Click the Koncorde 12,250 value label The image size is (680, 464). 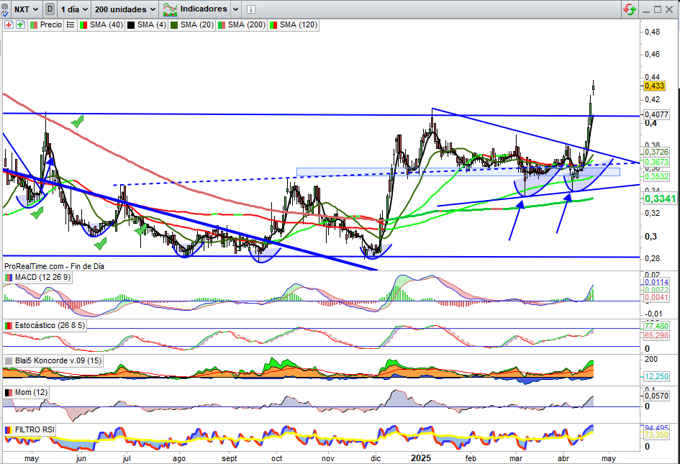pos(656,376)
